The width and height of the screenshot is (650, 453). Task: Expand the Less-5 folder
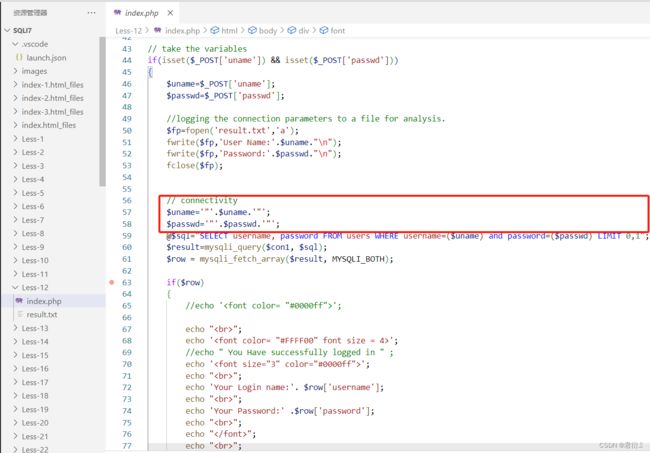pyautogui.click(x=15, y=193)
